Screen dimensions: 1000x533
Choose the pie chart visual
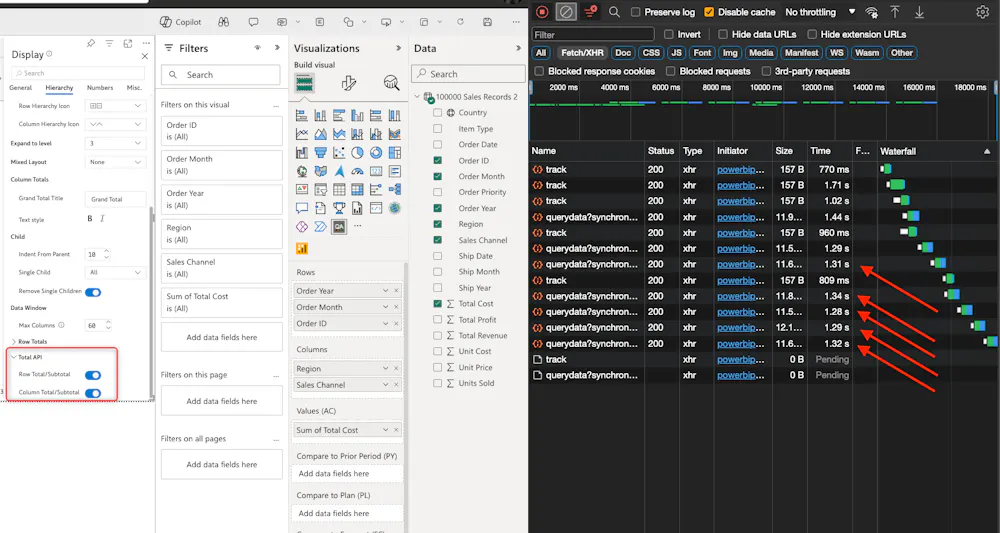coord(357,152)
